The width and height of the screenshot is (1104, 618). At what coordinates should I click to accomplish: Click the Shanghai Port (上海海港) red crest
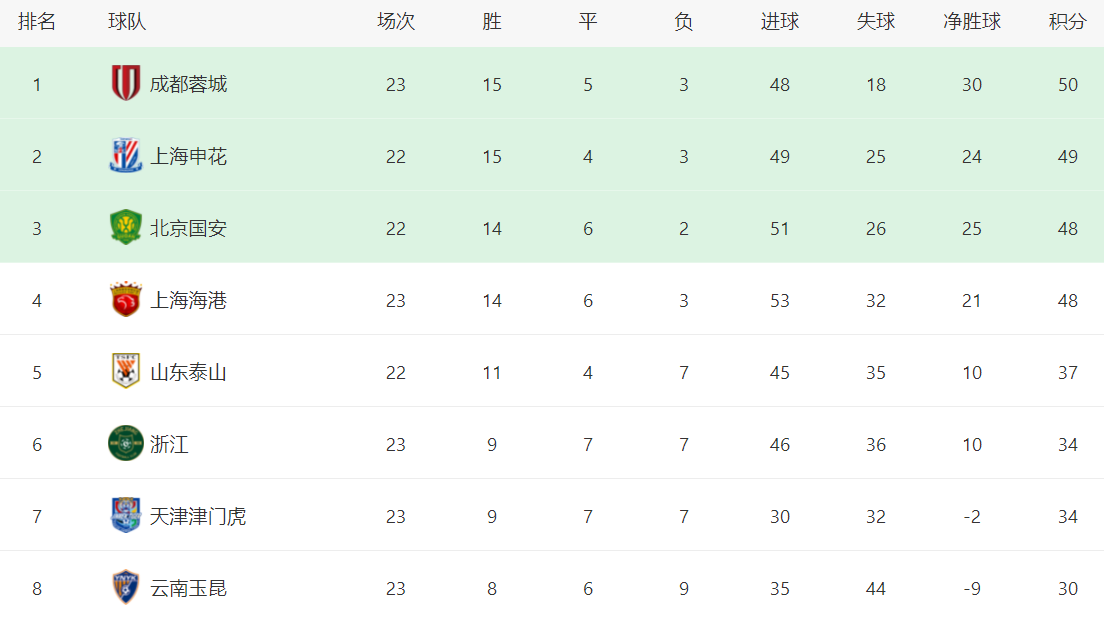point(126,300)
